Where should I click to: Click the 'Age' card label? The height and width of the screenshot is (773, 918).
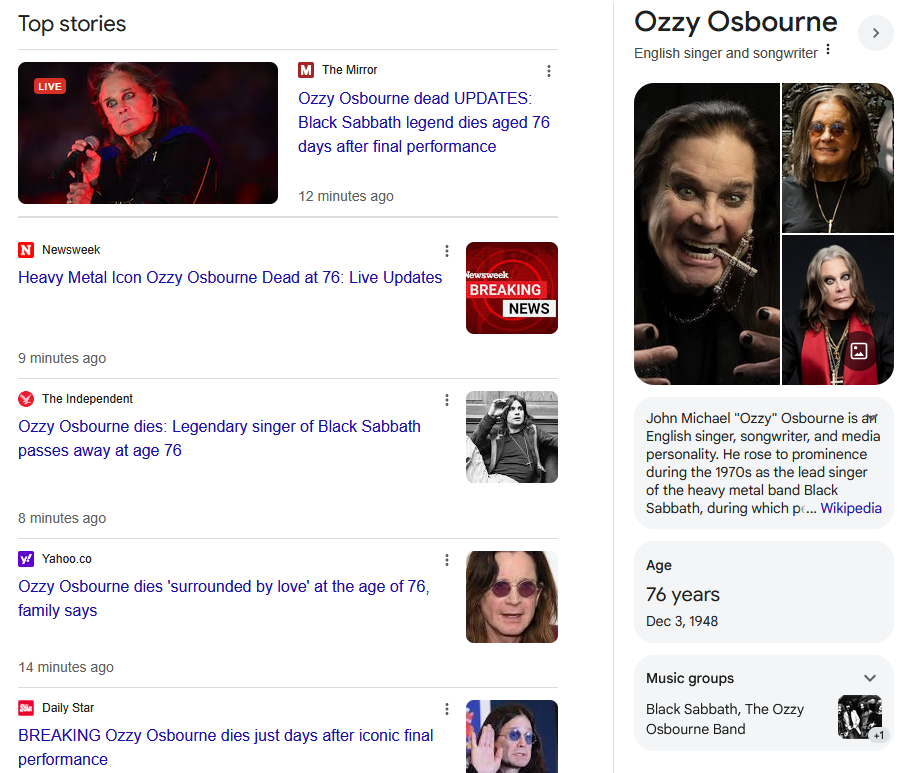659,566
